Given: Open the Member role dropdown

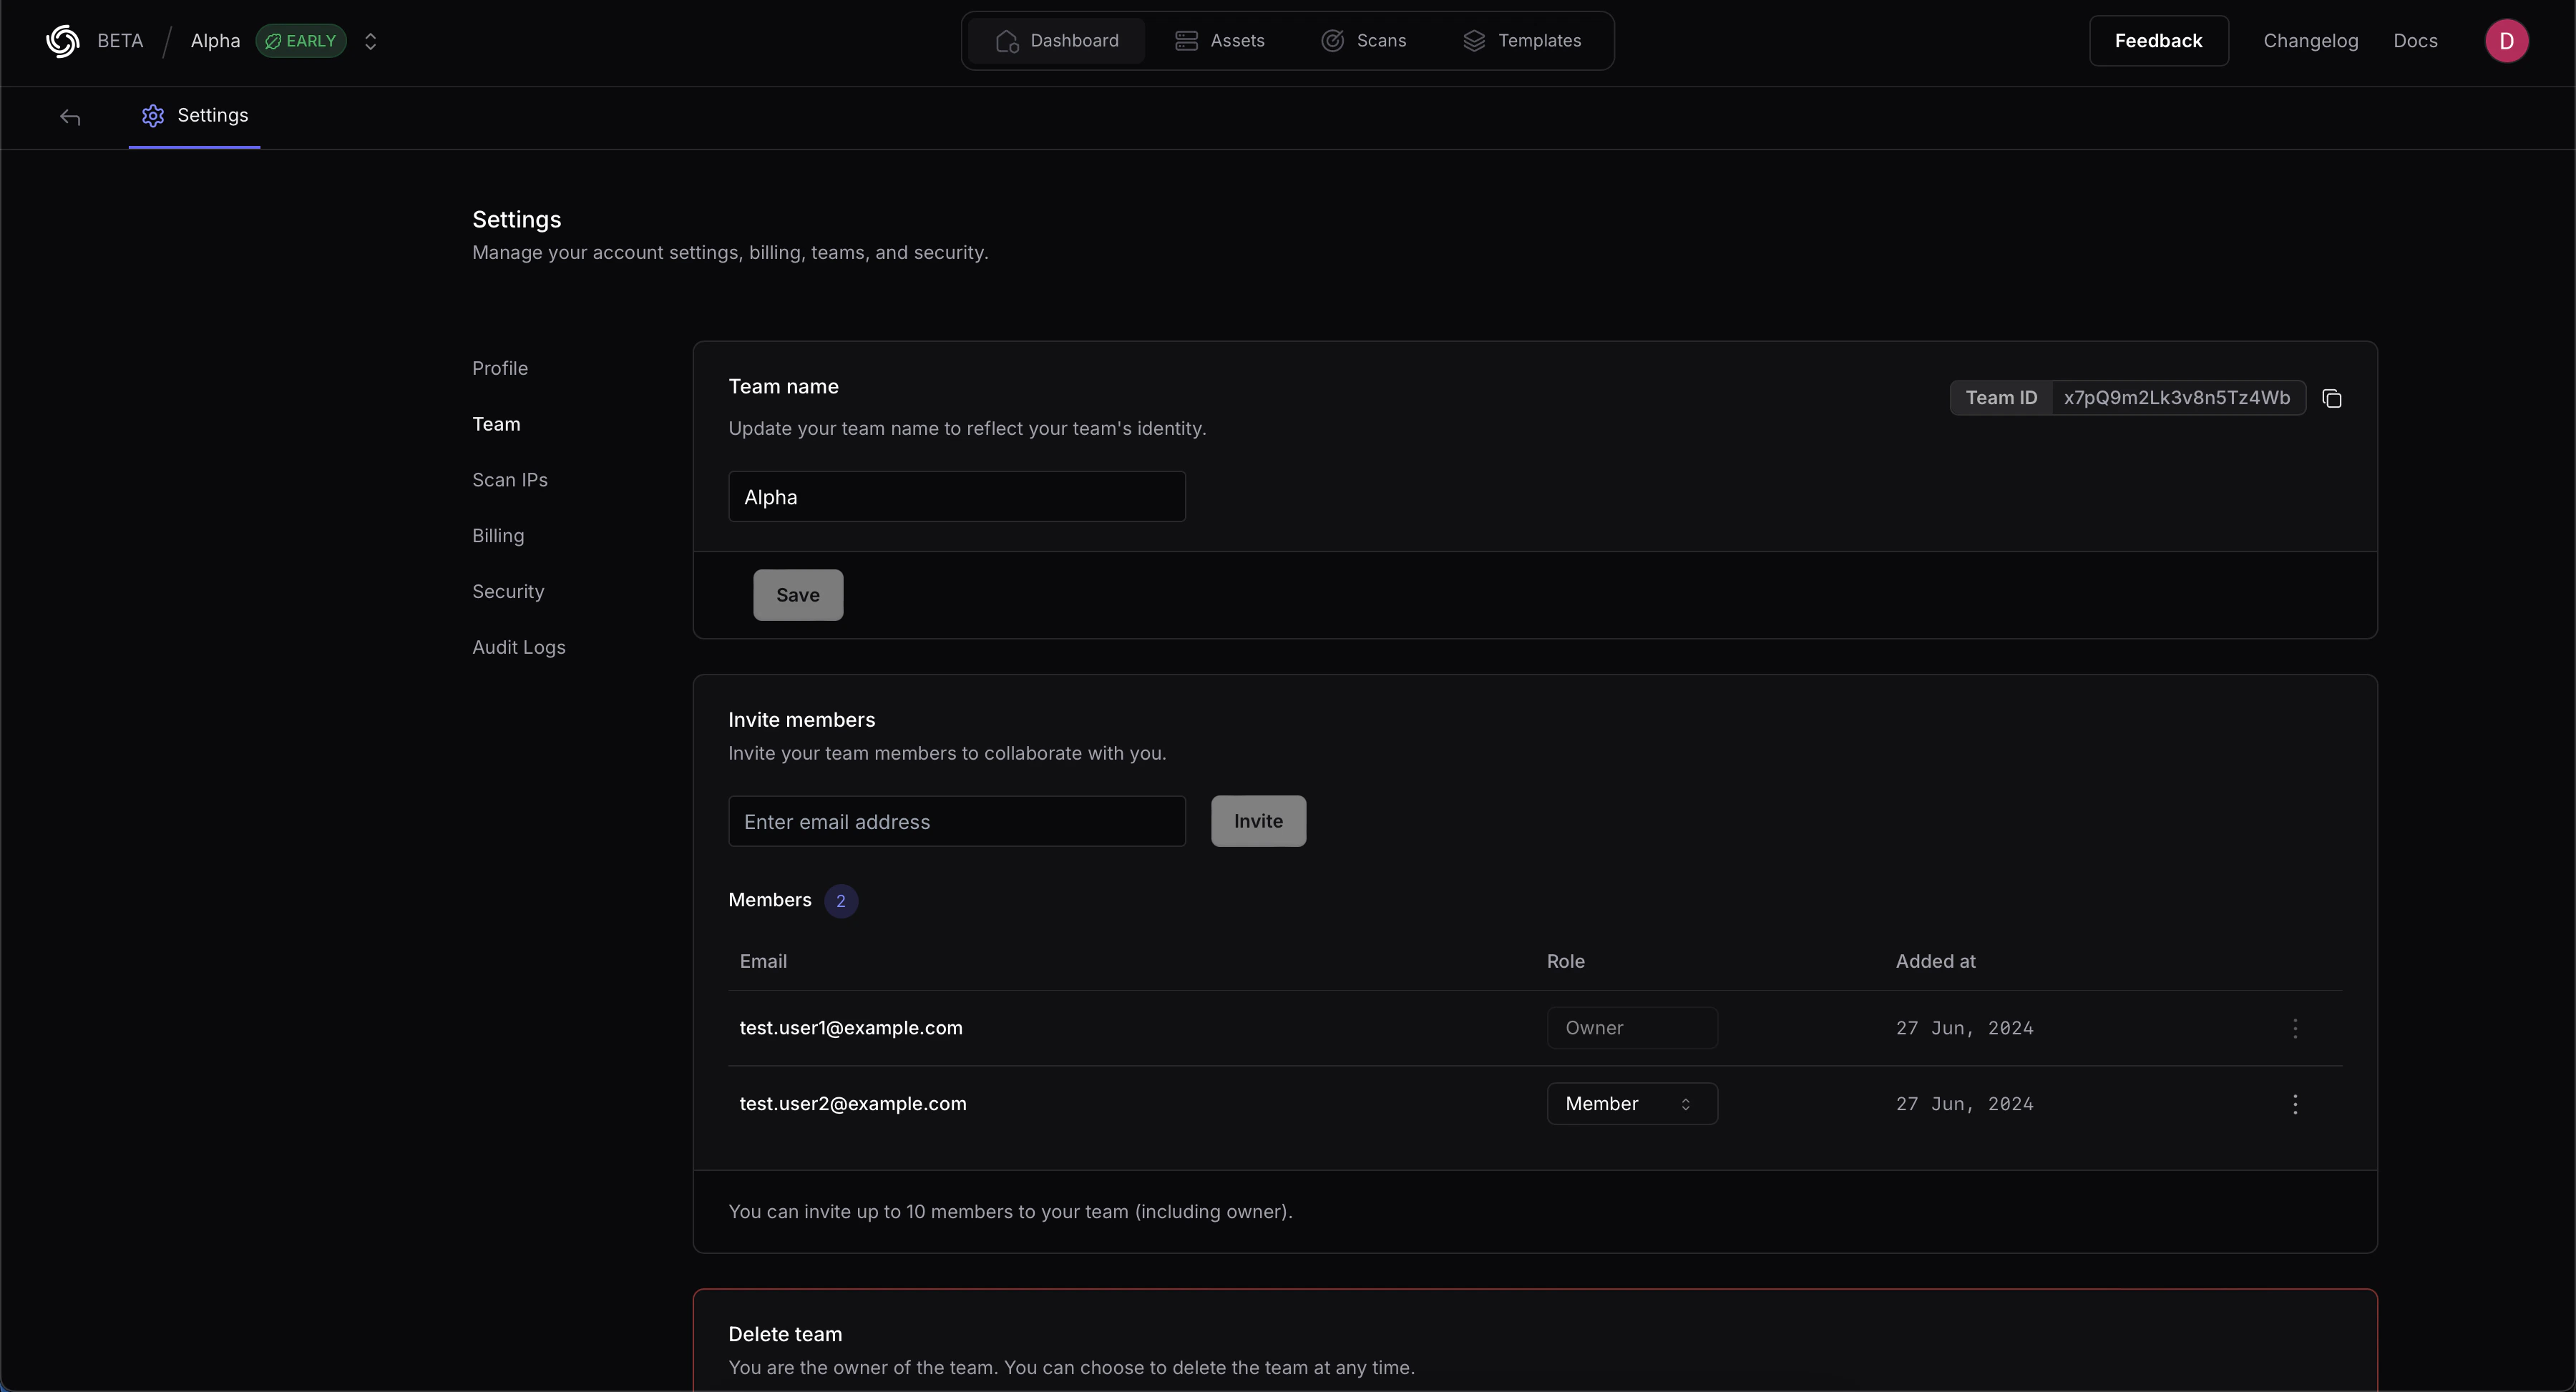Looking at the screenshot, I should (x=1632, y=1104).
